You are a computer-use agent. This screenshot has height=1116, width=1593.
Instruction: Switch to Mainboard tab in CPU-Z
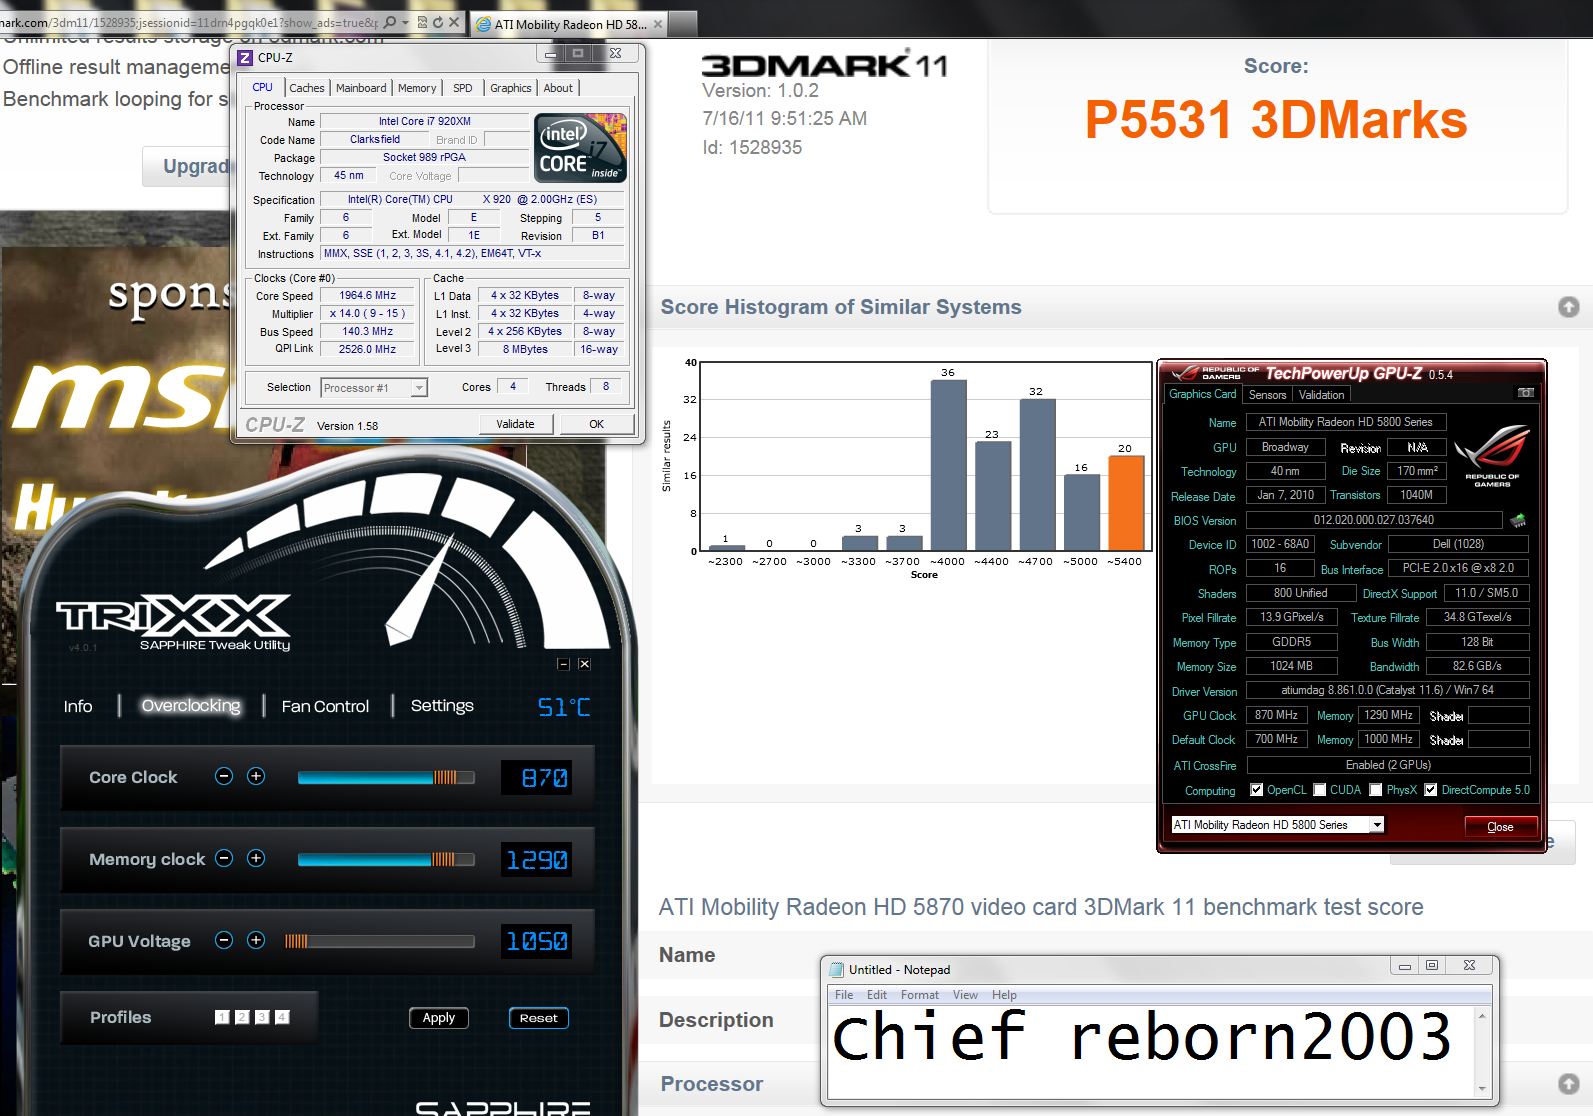(361, 88)
